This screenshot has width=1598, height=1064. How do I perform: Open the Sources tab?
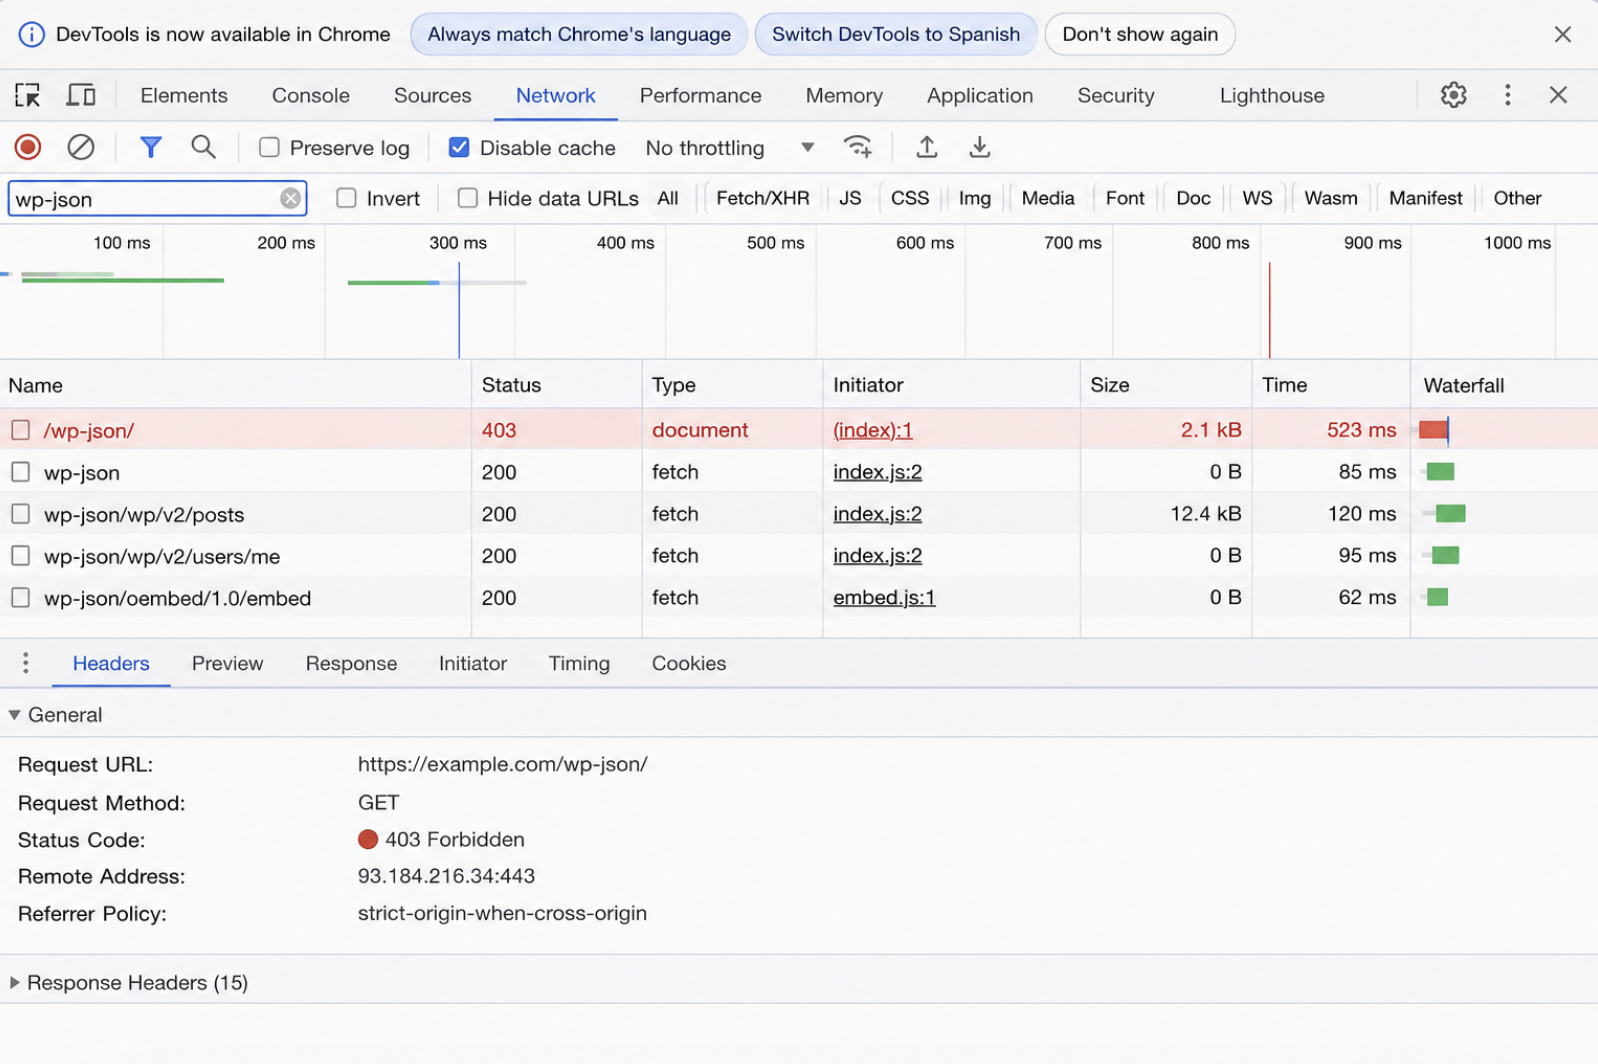point(432,95)
